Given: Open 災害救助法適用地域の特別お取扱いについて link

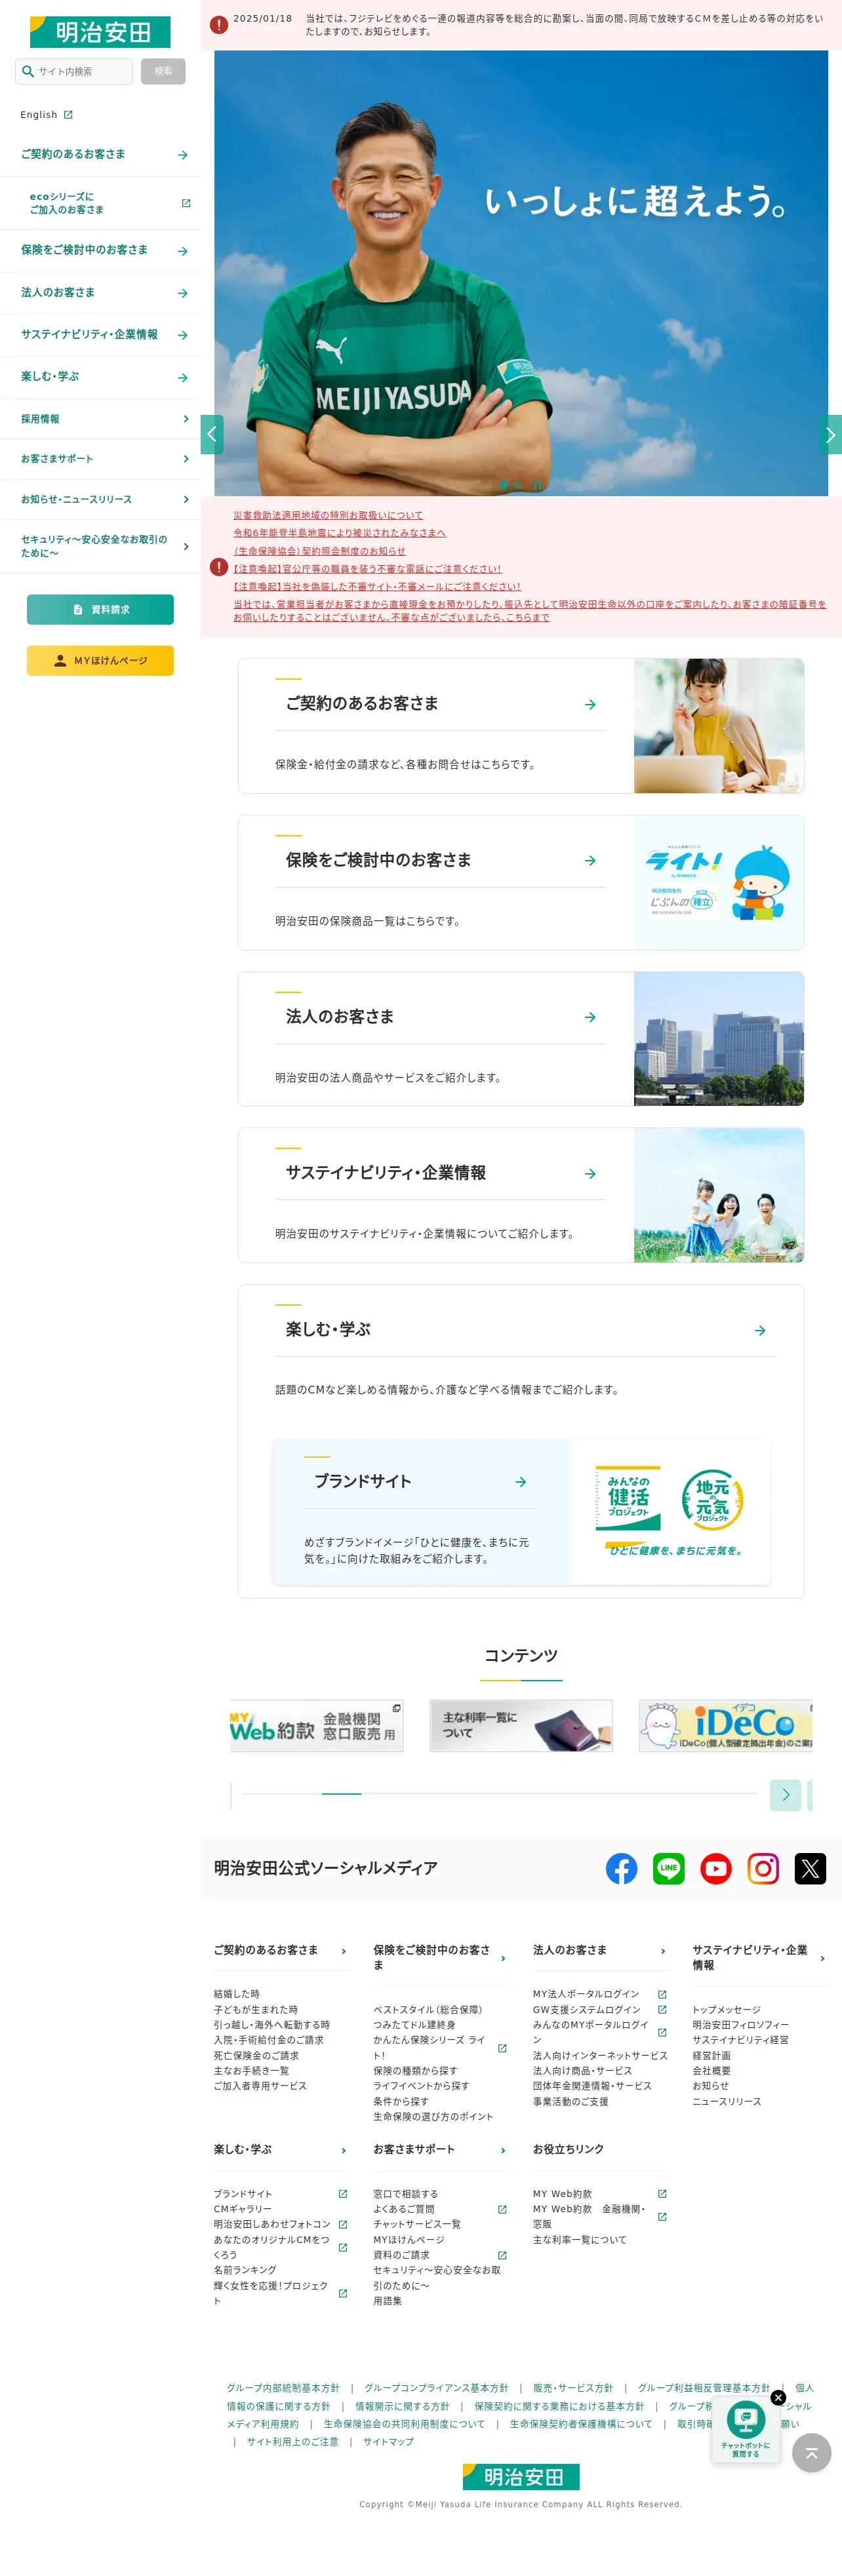Looking at the screenshot, I should pos(328,515).
